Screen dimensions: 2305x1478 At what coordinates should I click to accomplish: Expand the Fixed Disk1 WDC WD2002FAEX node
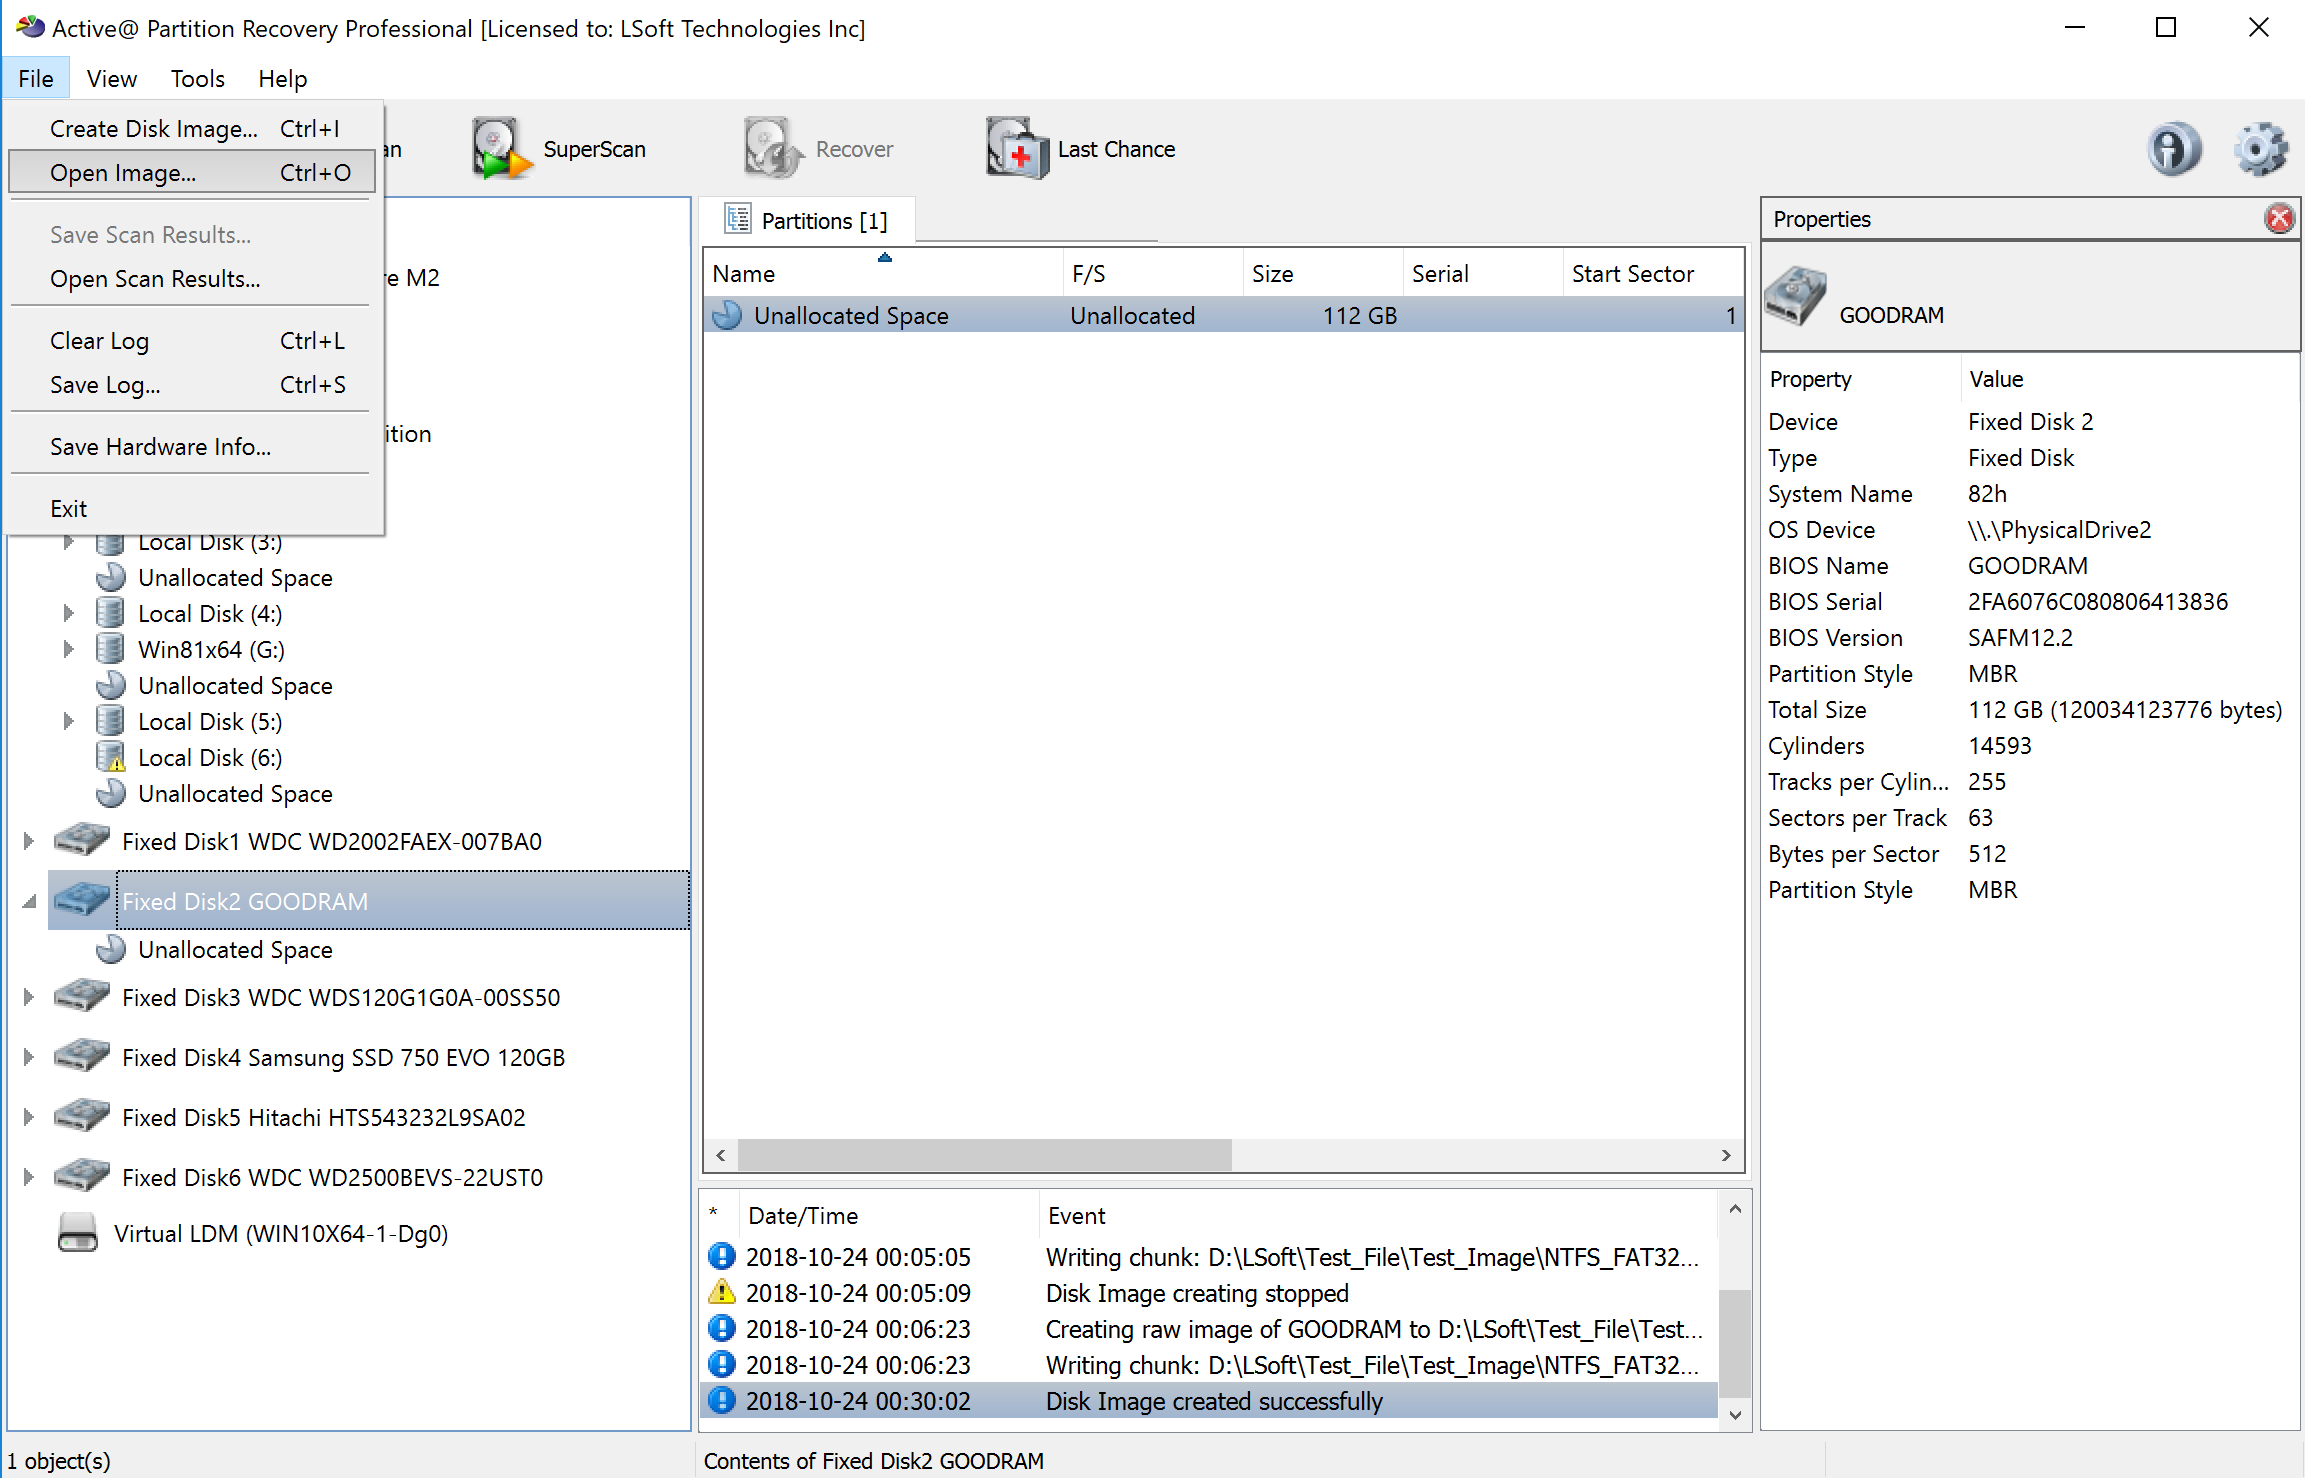pyautogui.click(x=29, y=841)
